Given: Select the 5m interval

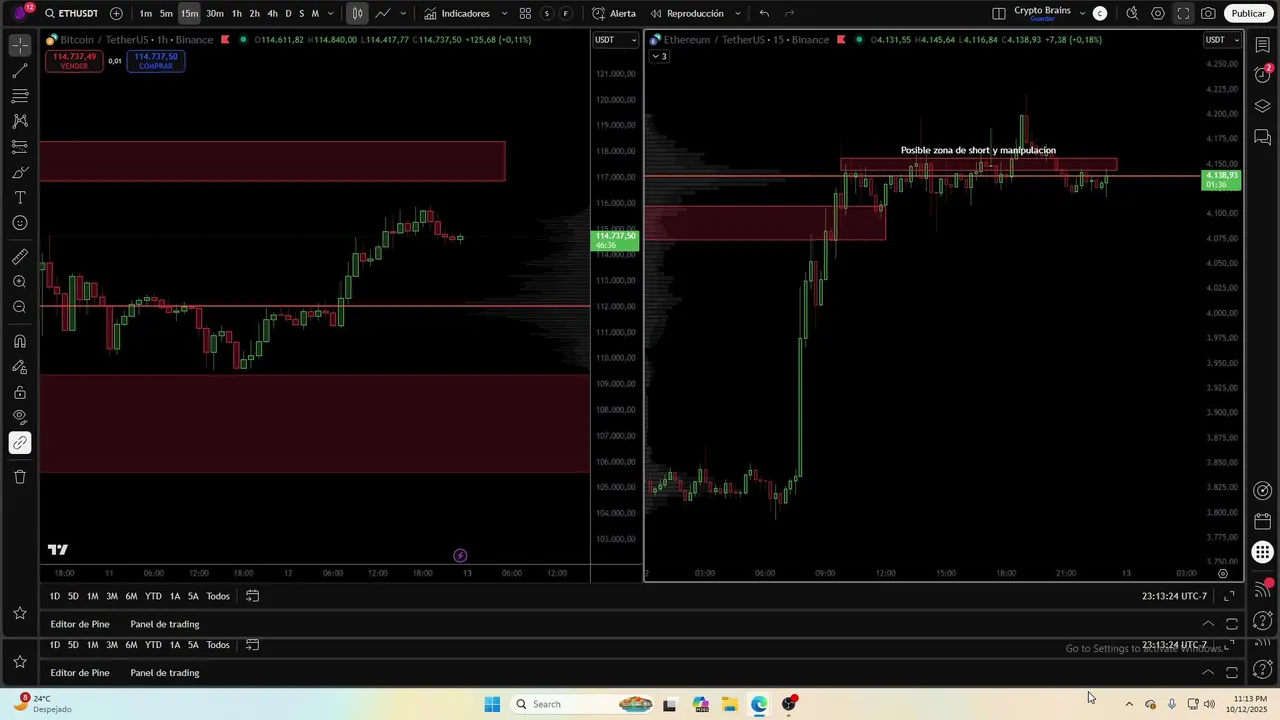Looking at the screenshot, I should pyautogui.click(x=166, y=14).
